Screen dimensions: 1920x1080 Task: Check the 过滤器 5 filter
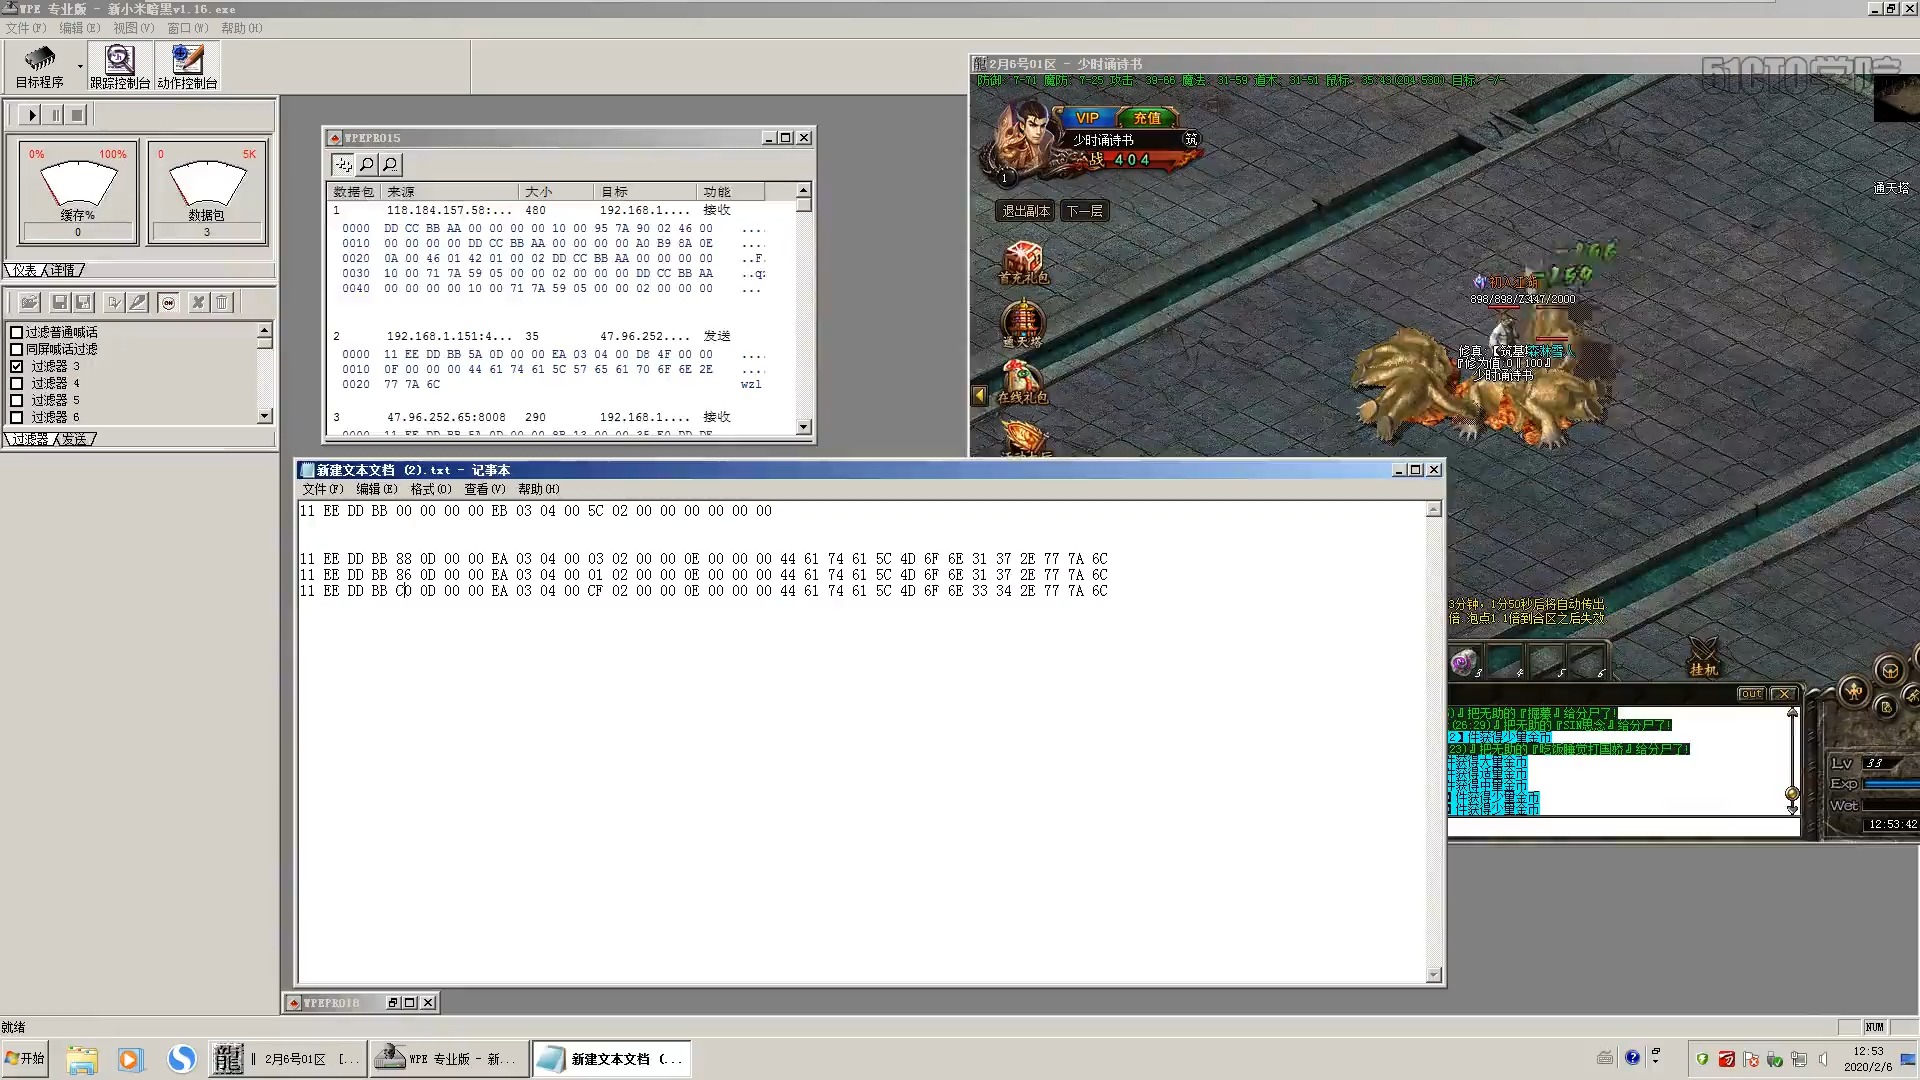click(x=16, y=400)
